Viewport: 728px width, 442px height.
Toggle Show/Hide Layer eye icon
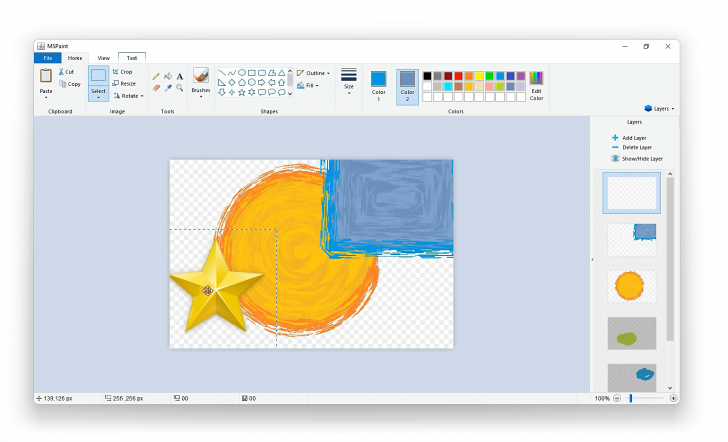coord(615,159)
